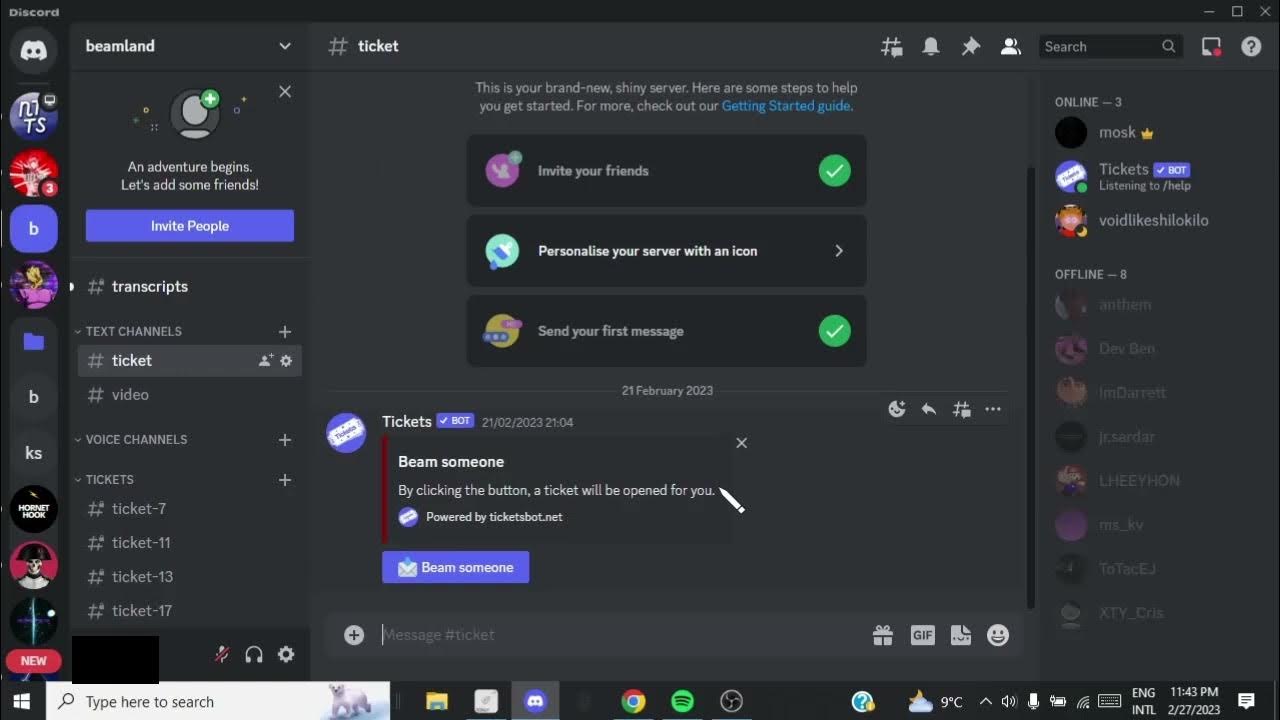
Task: Create thread from the Tickets message
Action: pos(961,409)
